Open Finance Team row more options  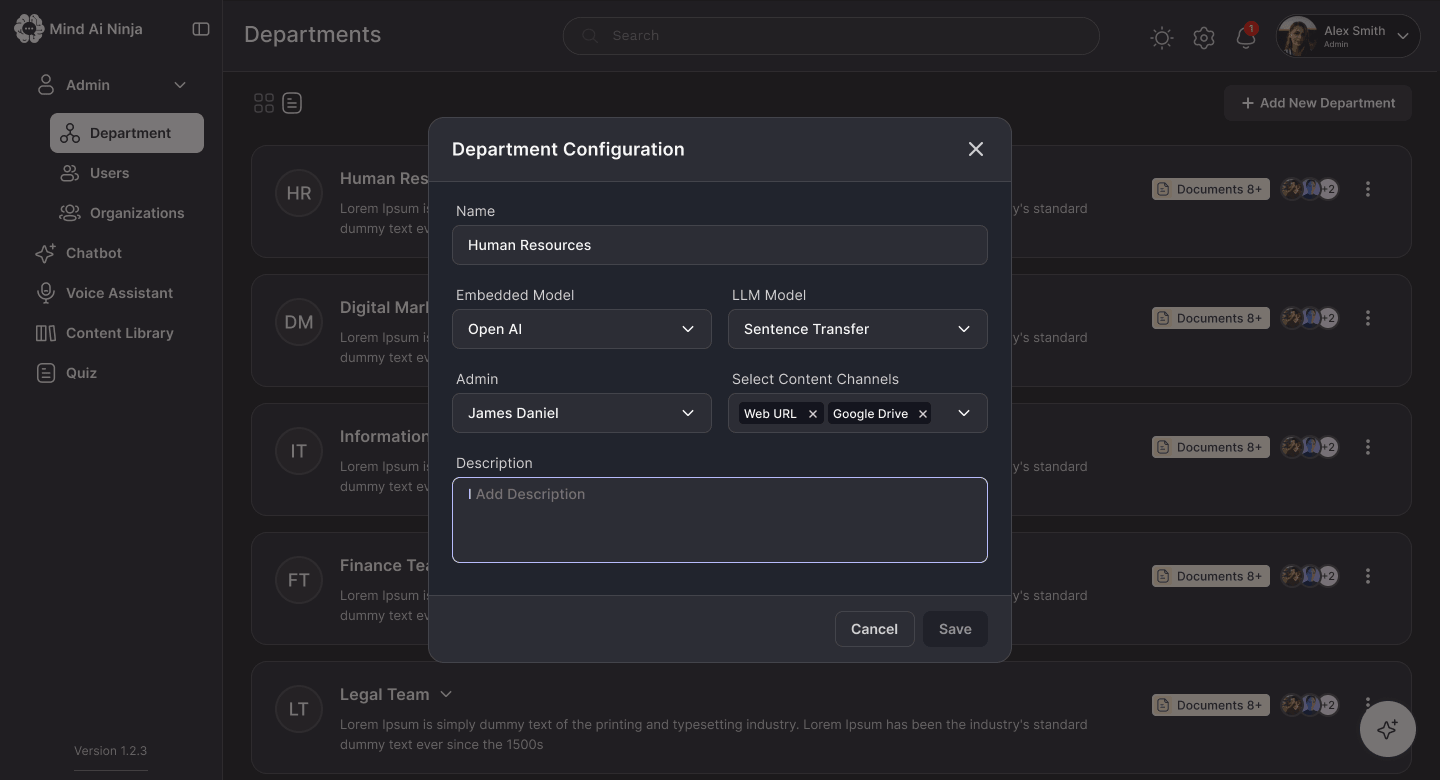coord(1368,576)
